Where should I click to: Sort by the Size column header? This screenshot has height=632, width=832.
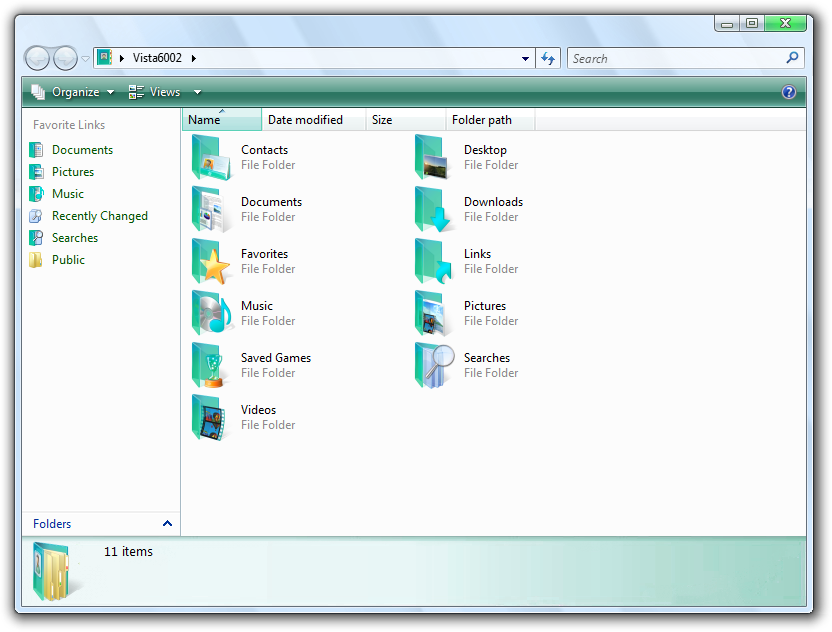click(x=382, y=120)
